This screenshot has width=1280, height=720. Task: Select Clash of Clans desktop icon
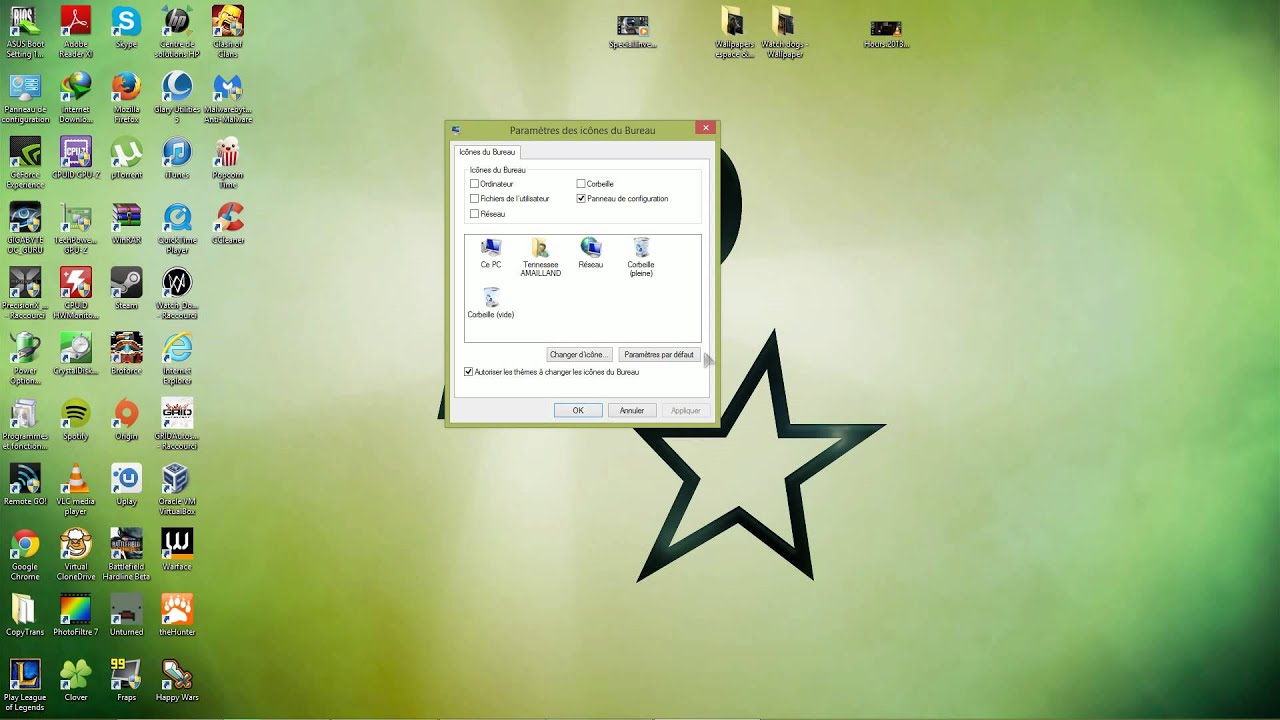pos(227,32)
